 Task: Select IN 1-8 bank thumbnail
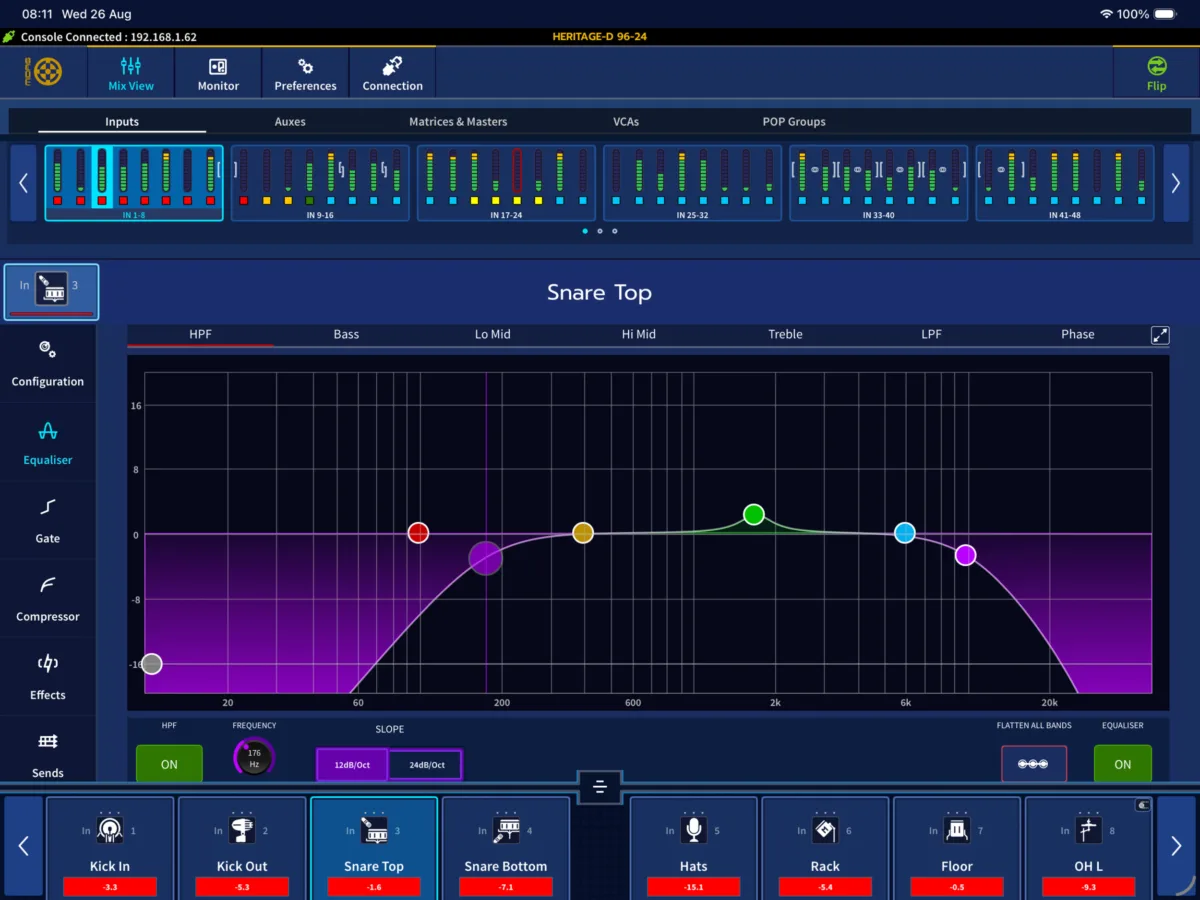(x=134, y=183)
